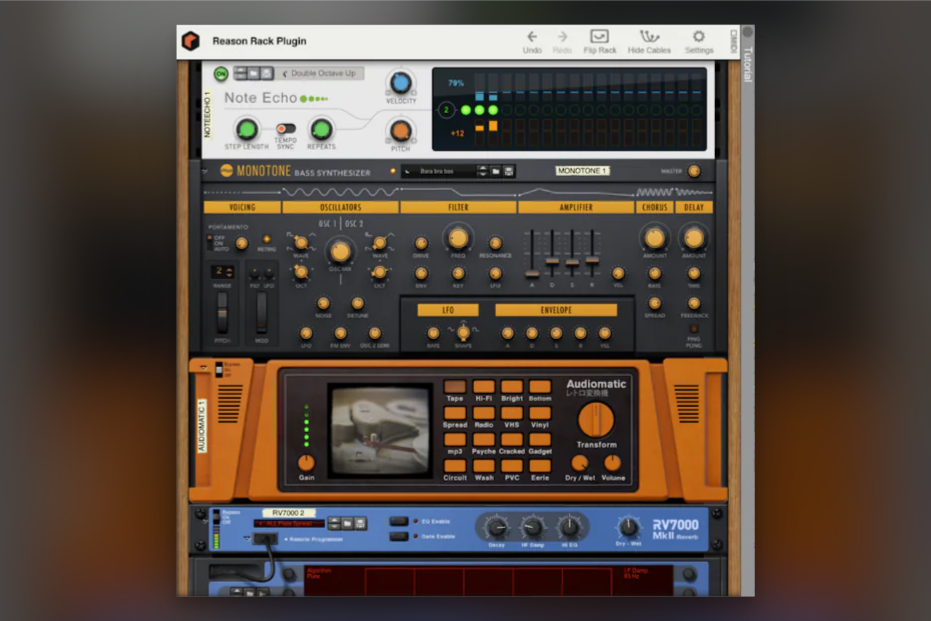Select the Tape preset on Audiomatic

pos(455,387)
